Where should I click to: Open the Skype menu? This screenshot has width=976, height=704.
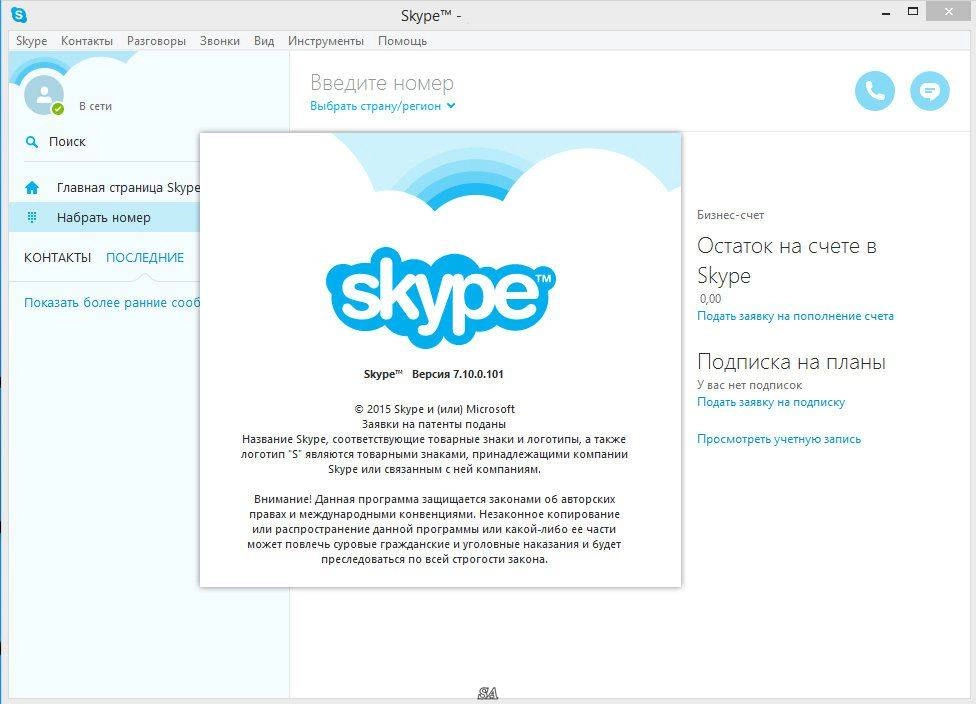[31, 41]
